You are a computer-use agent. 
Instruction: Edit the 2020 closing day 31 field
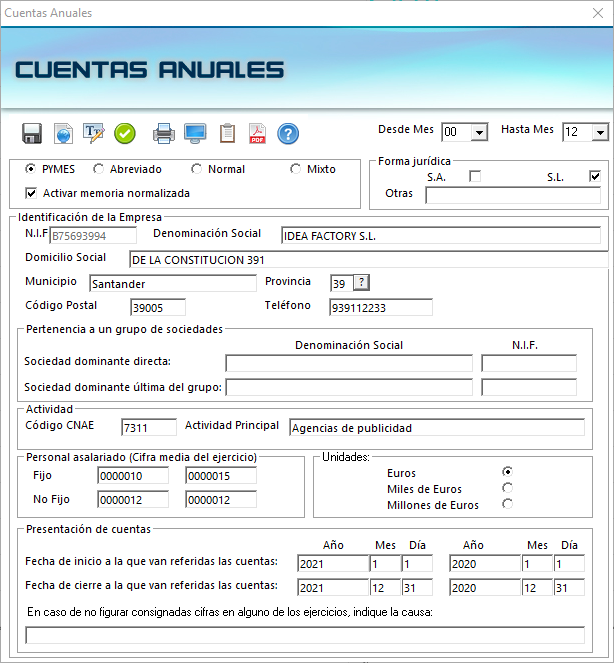(569, 587)
